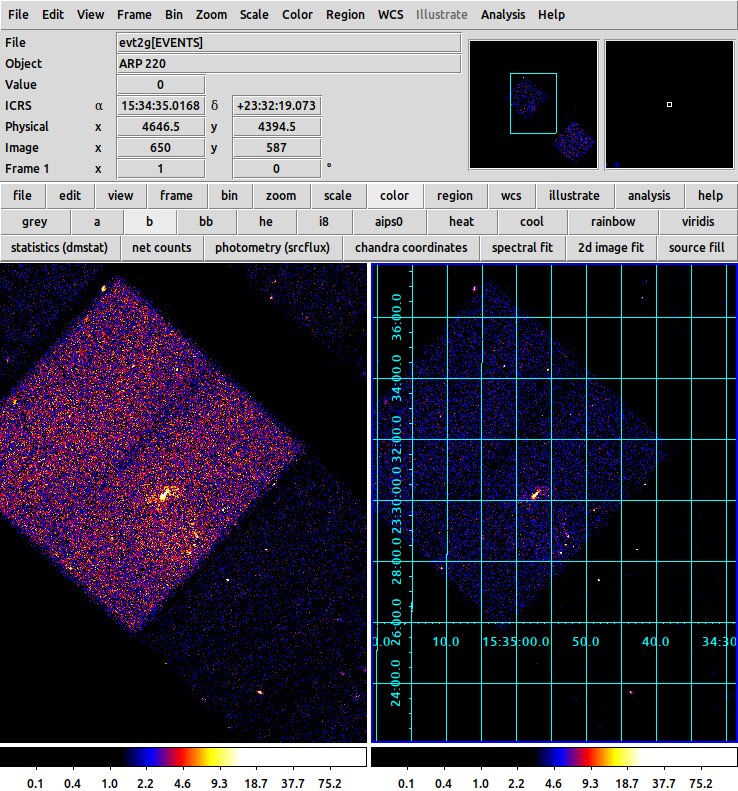
Task: Click the chandra coordinates button
Action: [x=411, y=248]
